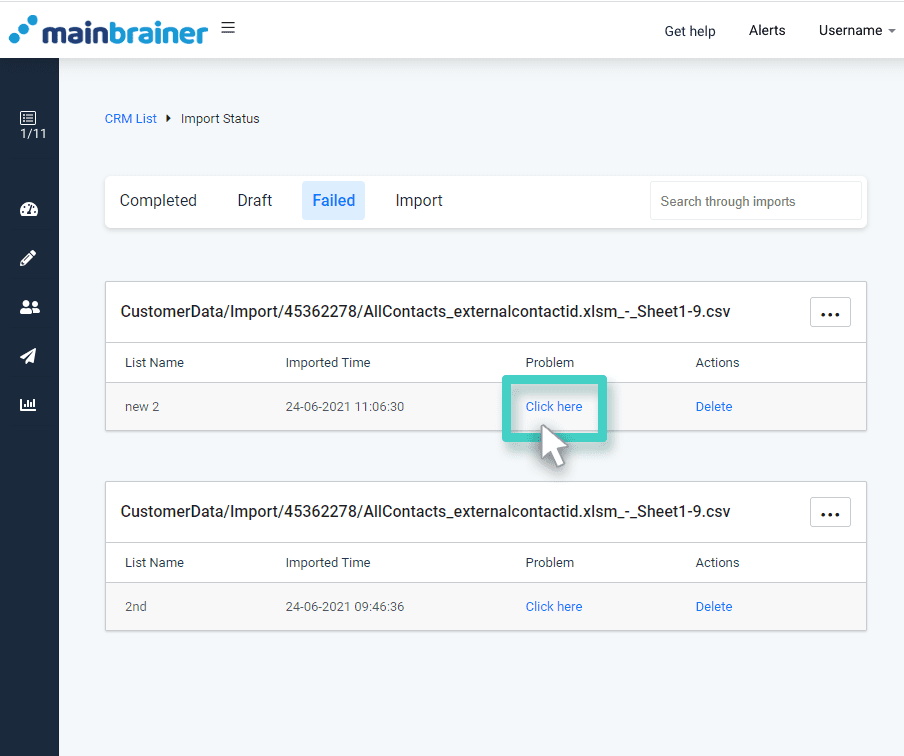Click the Get help link
904x756 pixels.
[689, 31]
